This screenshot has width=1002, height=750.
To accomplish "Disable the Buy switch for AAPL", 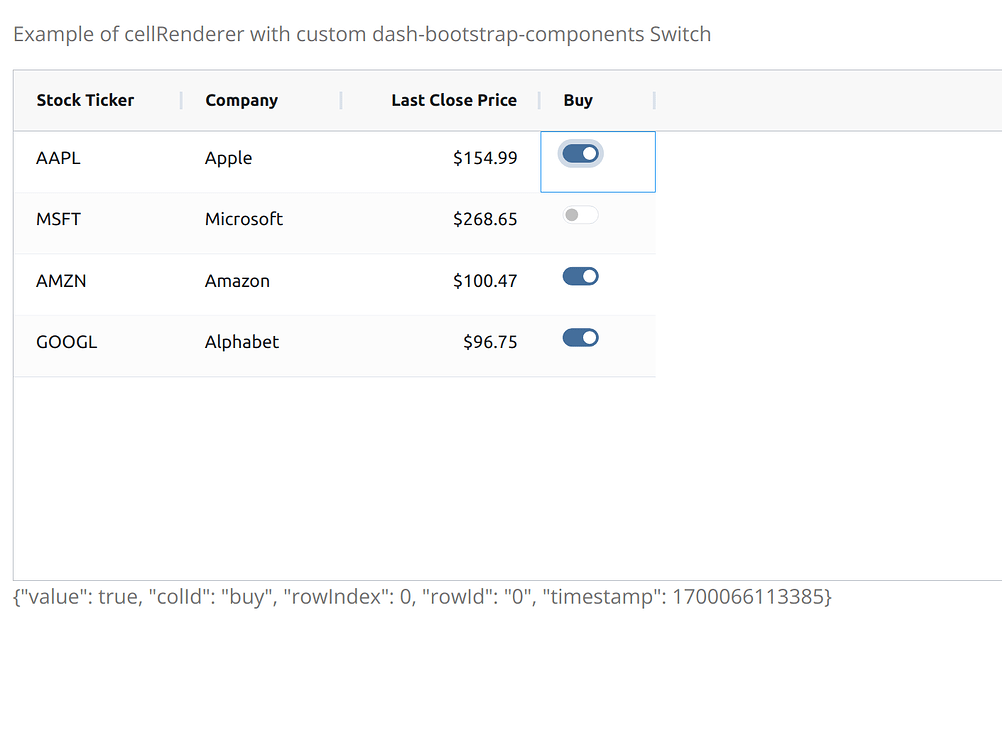I will [x=580, y=153].
